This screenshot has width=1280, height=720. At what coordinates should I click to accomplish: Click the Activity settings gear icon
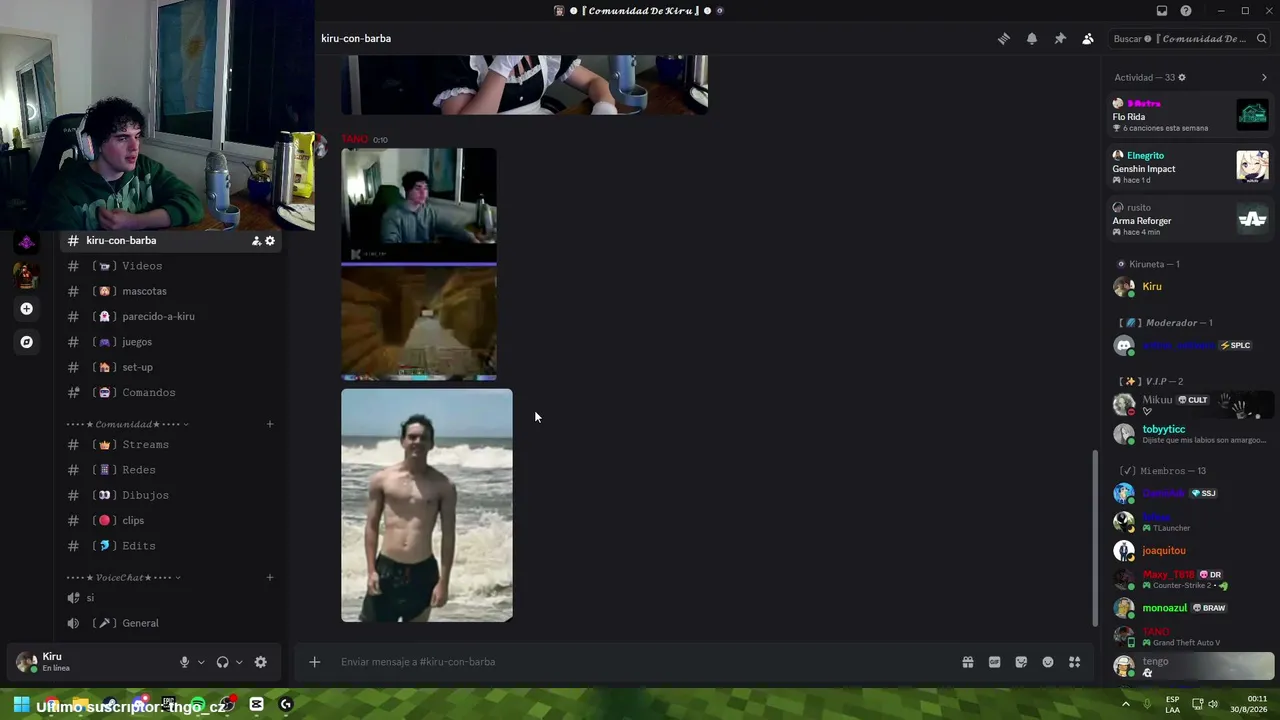point(1182,77)
